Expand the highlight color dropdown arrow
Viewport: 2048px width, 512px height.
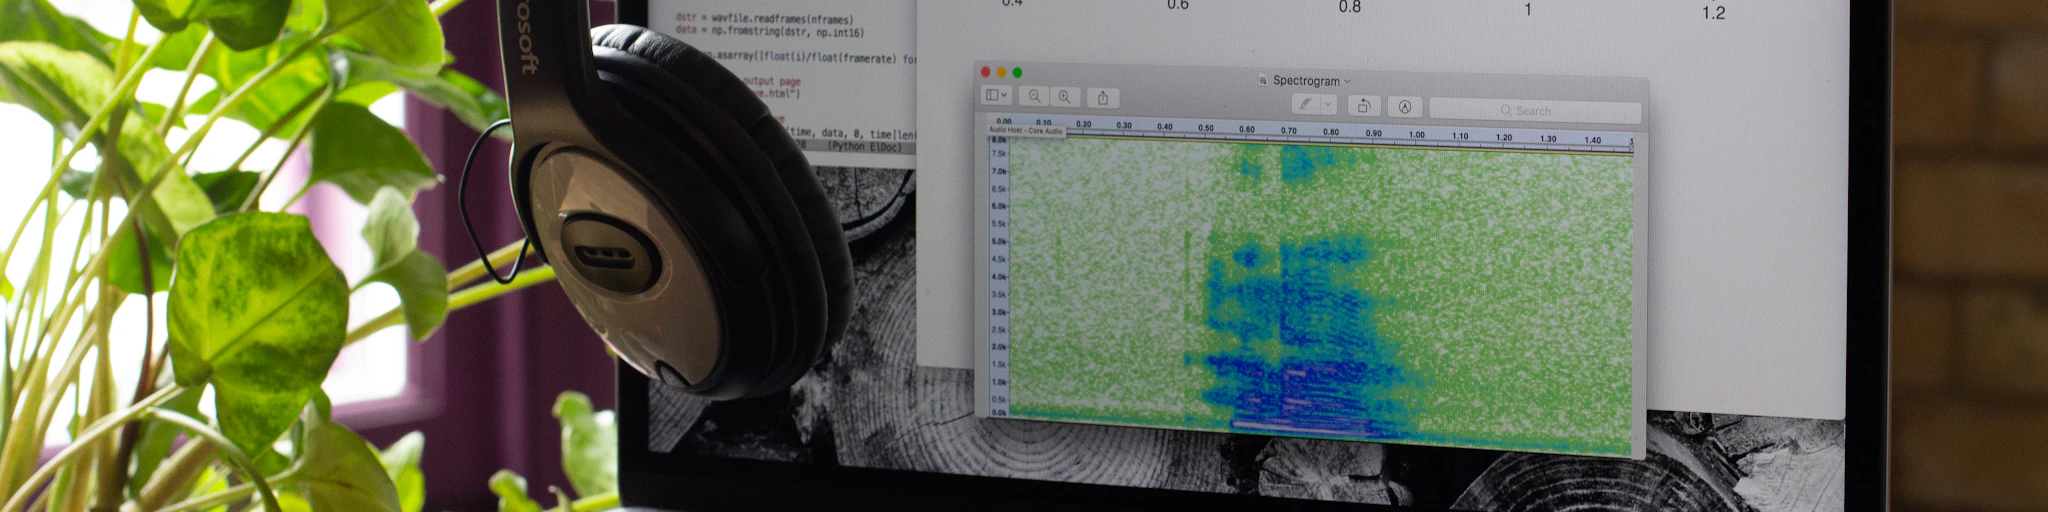click(x=1329, y=104)
